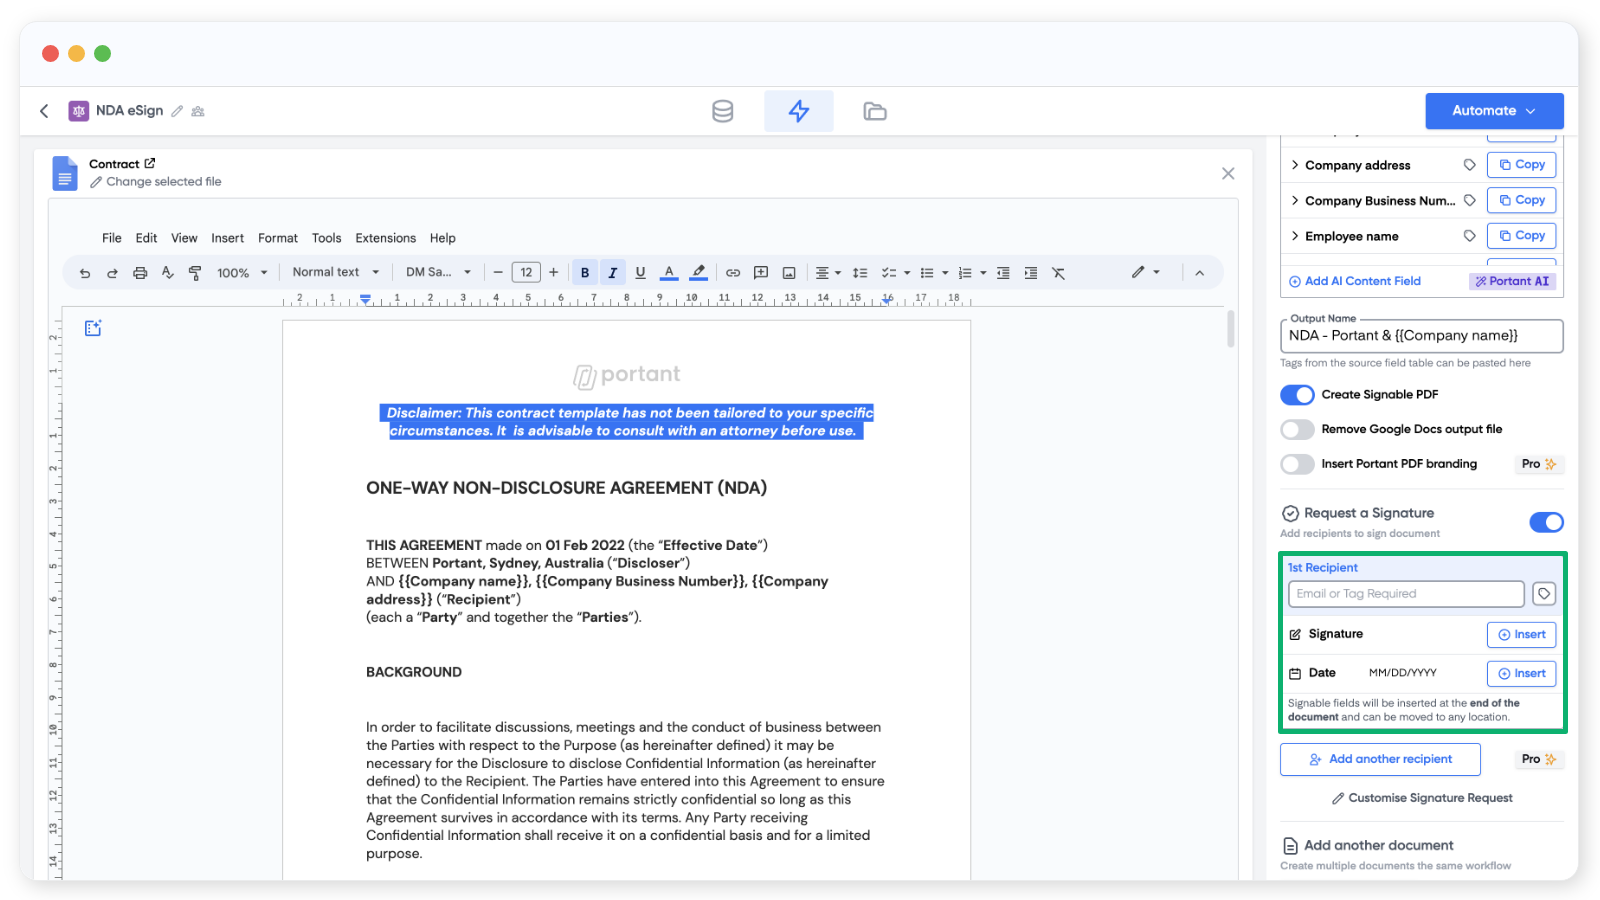Toggle Insert Portant PDF branding

pyautogui.click(x=1297, y=464)
